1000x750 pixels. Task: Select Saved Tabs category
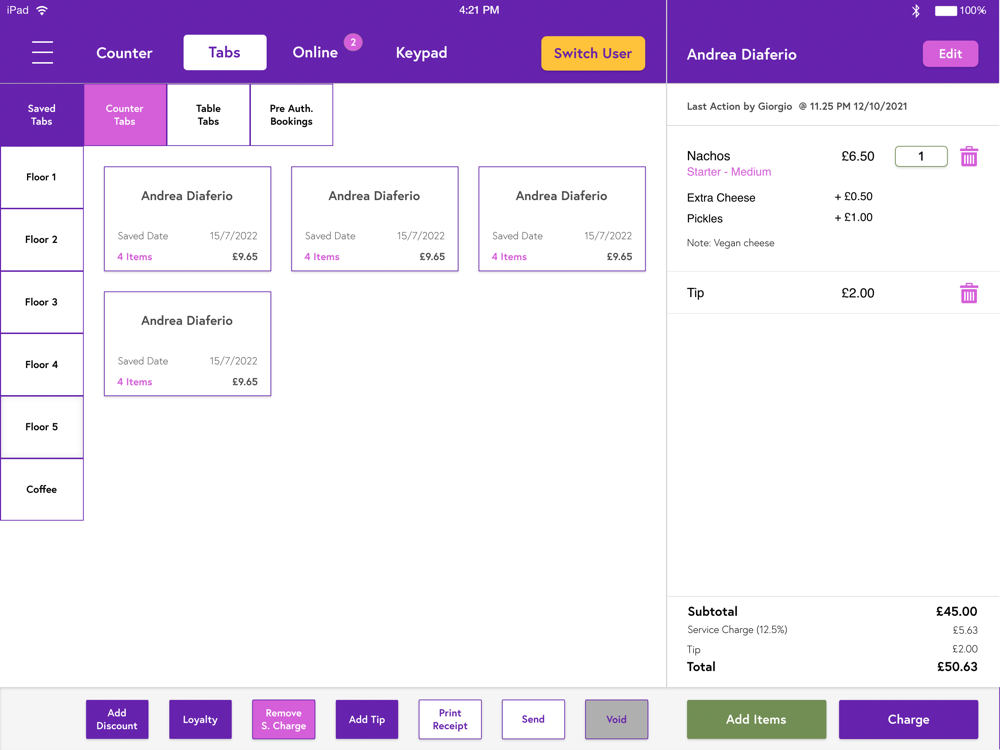point(41,115)
